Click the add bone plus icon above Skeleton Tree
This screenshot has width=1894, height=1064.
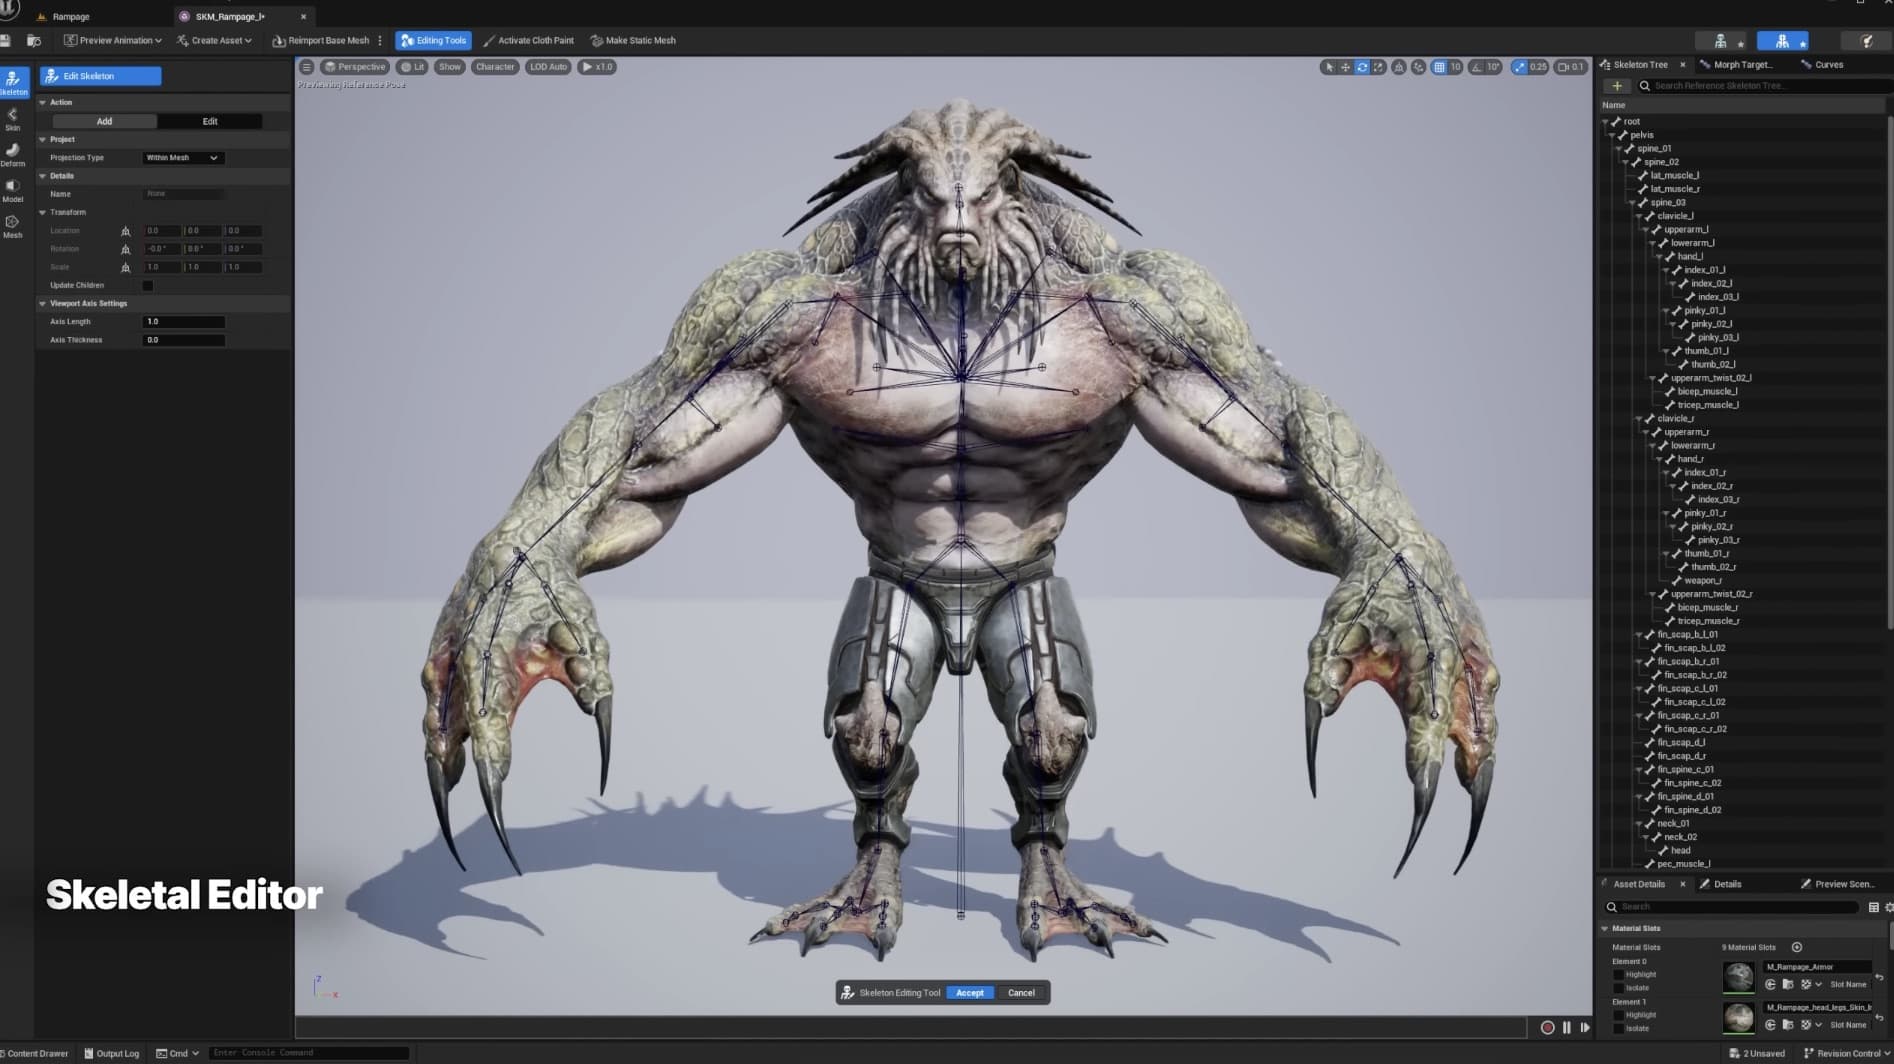[x=1617, y=85]
